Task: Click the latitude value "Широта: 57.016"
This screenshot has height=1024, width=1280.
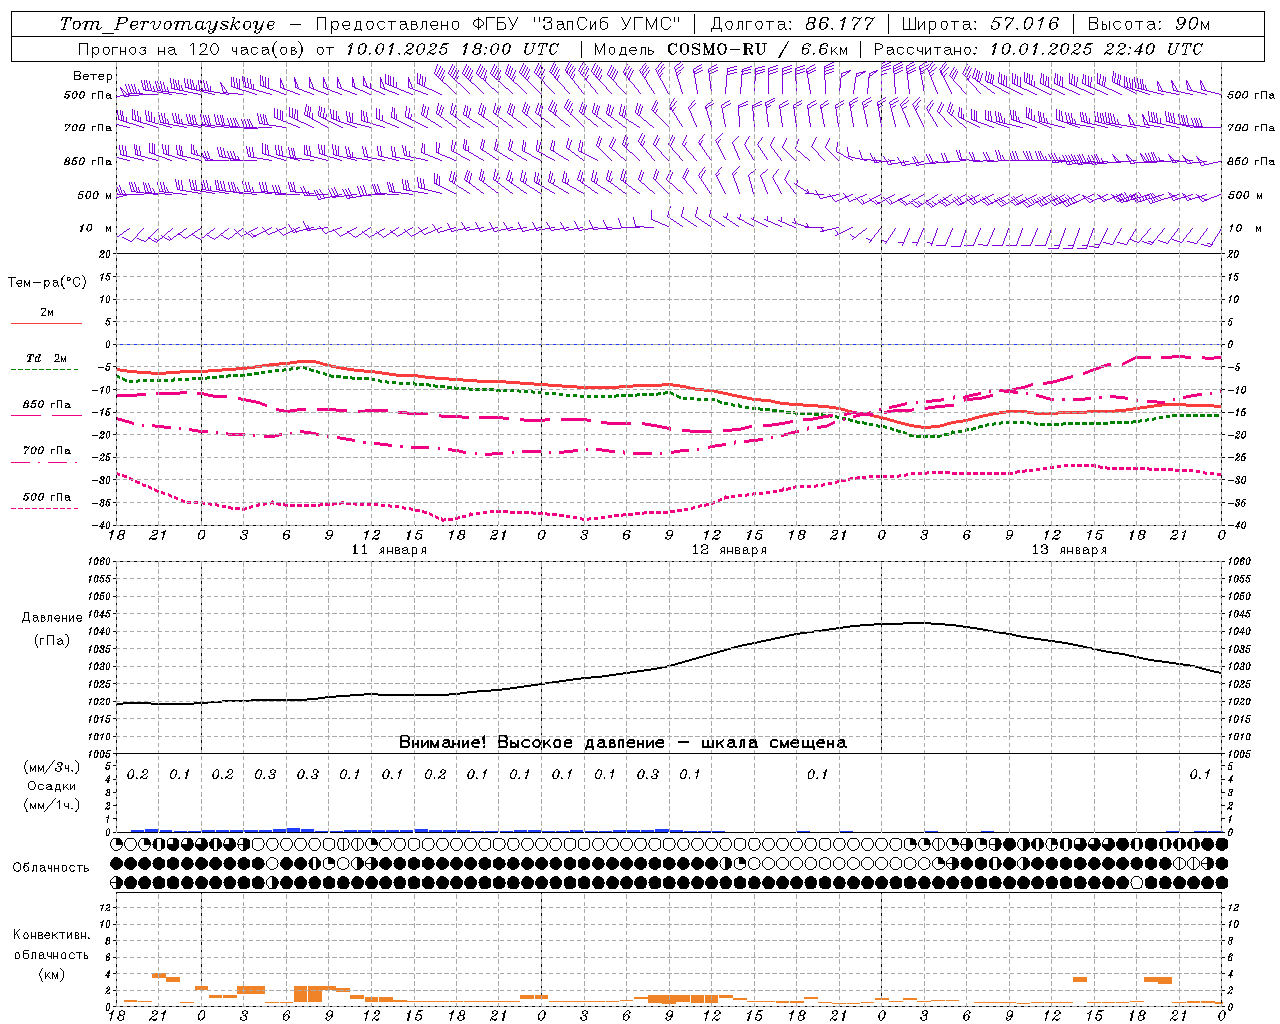Action: 980,24
